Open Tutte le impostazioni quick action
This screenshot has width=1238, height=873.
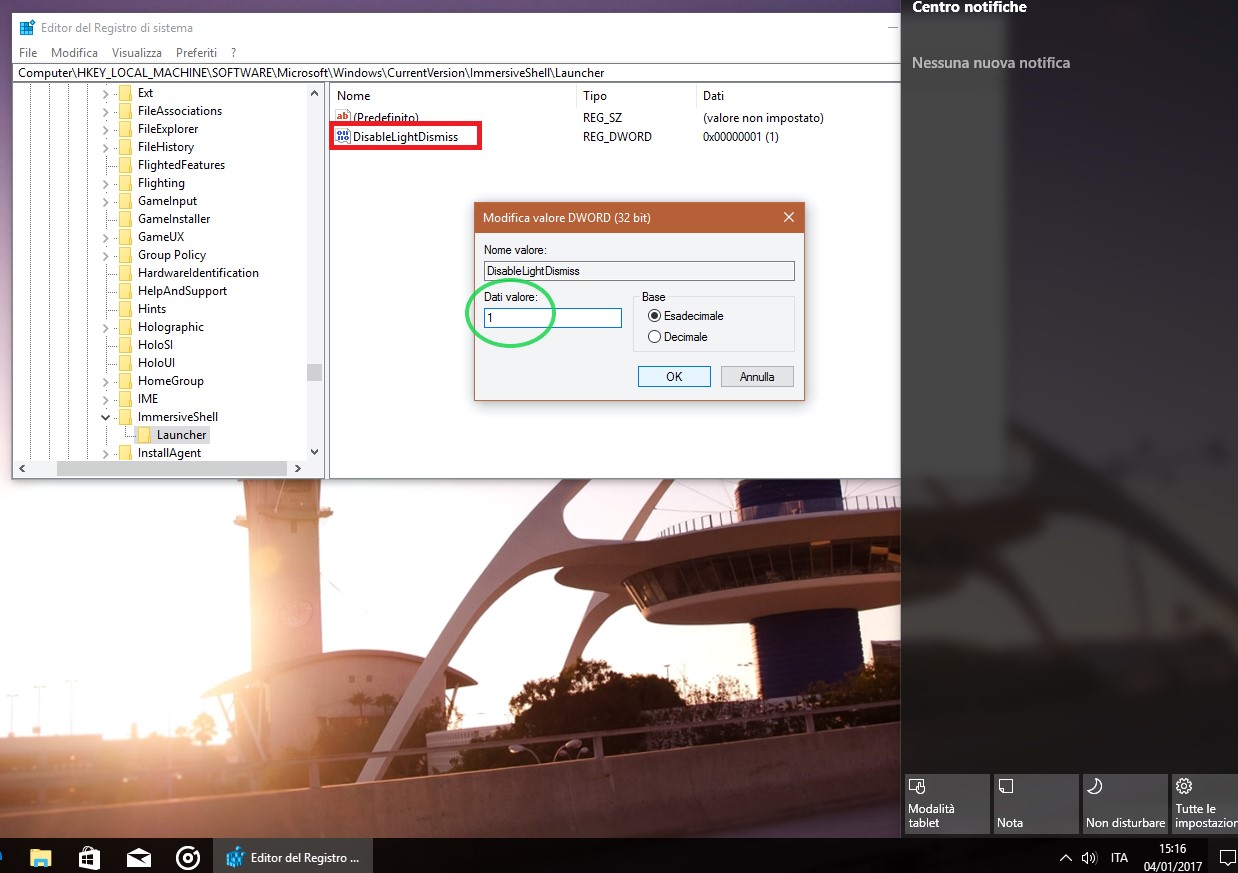pos(1204,803)
